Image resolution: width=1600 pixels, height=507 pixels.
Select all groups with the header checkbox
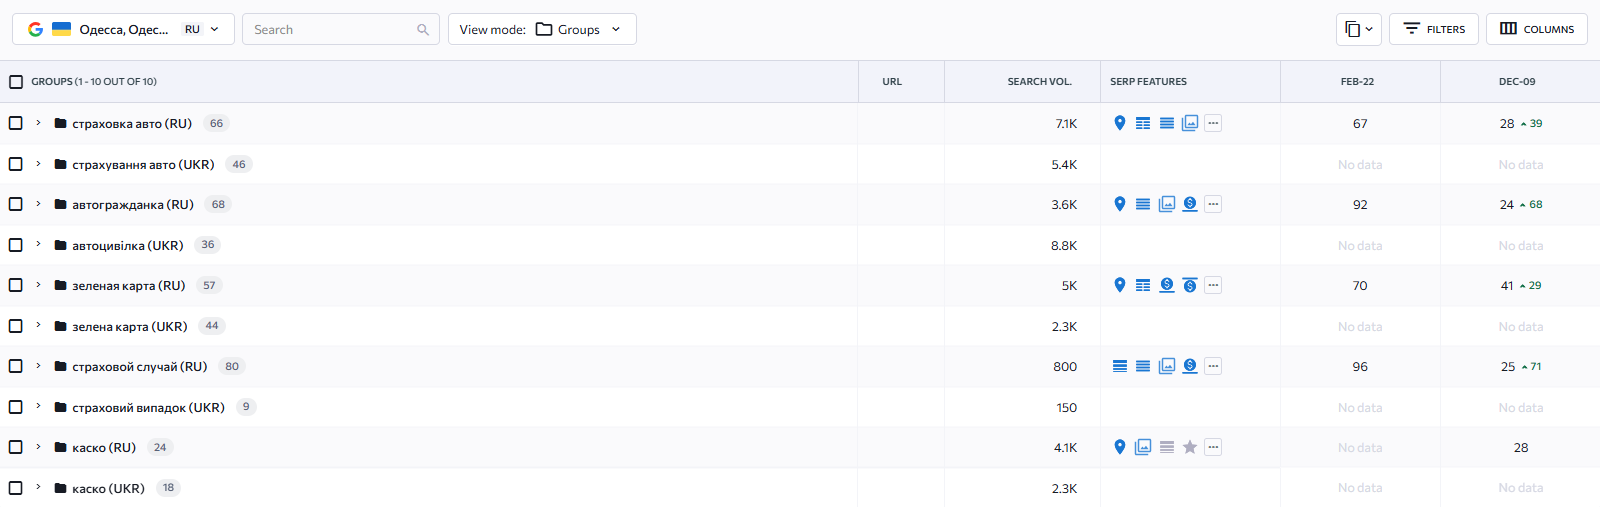tap(16, 82)
